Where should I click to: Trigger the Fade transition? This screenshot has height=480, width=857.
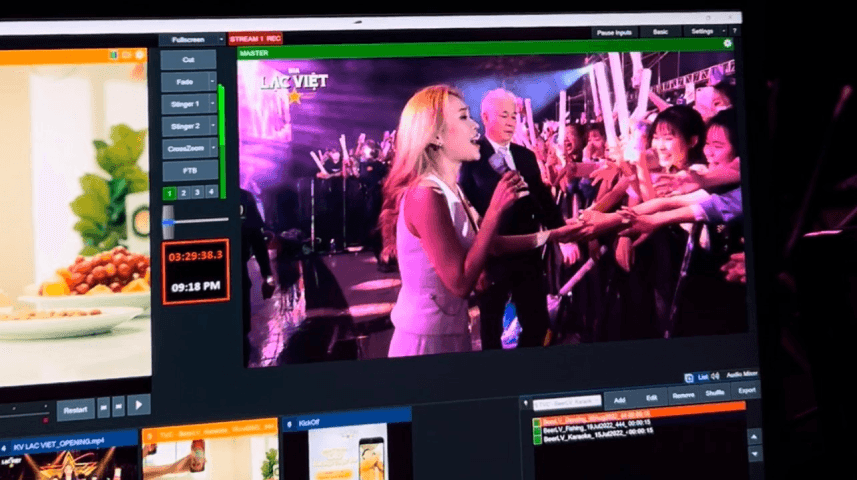click(185, 82)
